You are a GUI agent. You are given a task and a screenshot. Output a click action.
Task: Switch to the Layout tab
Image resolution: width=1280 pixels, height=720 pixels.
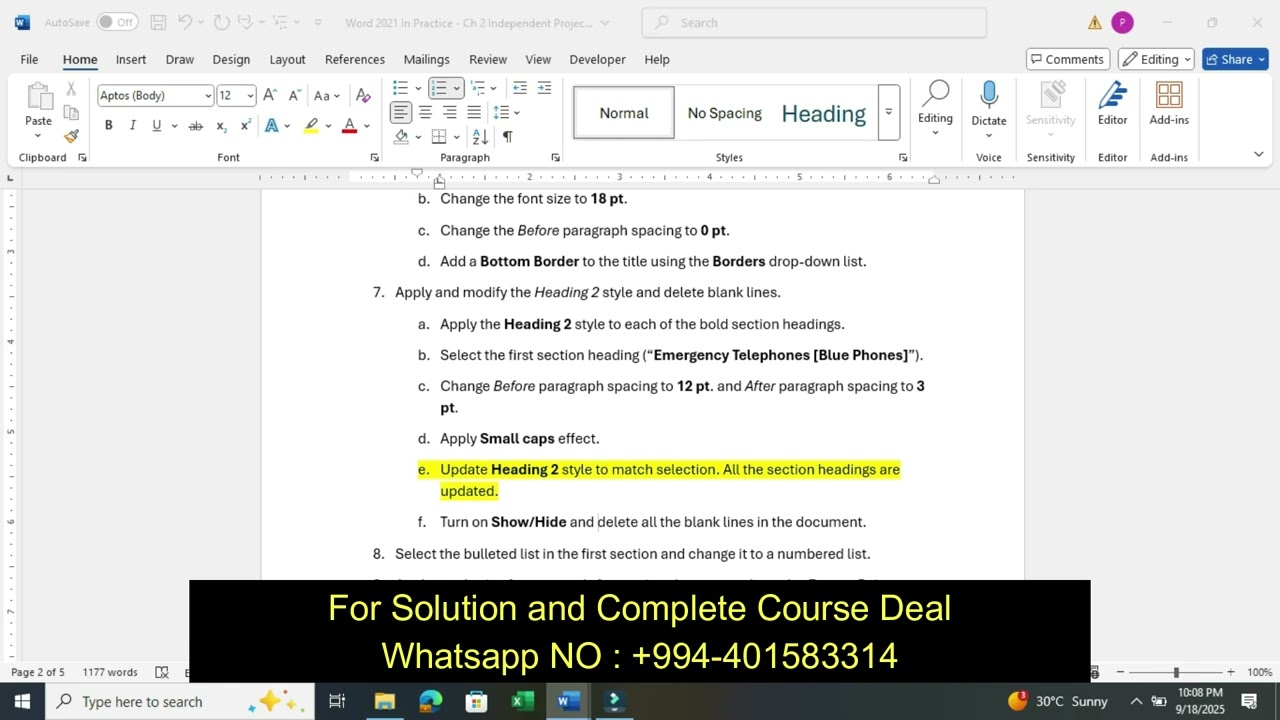pos(287,59)
